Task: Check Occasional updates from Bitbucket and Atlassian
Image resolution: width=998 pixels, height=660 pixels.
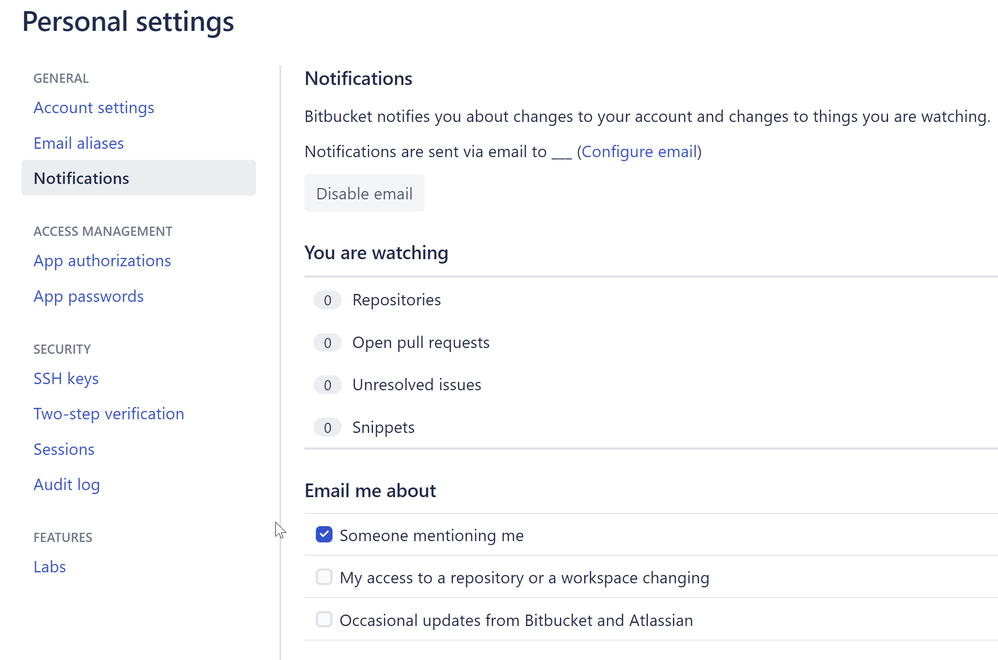Action: click(x=324, y=620)
